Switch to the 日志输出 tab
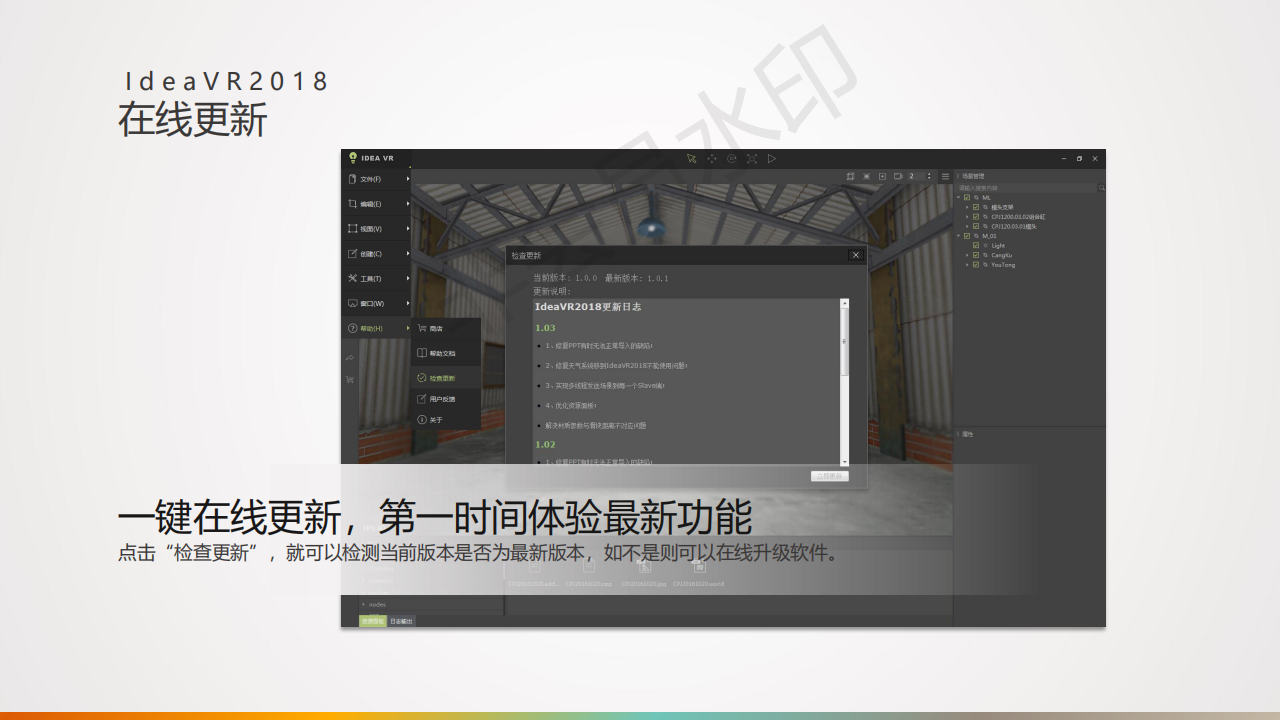 (401, 621)
